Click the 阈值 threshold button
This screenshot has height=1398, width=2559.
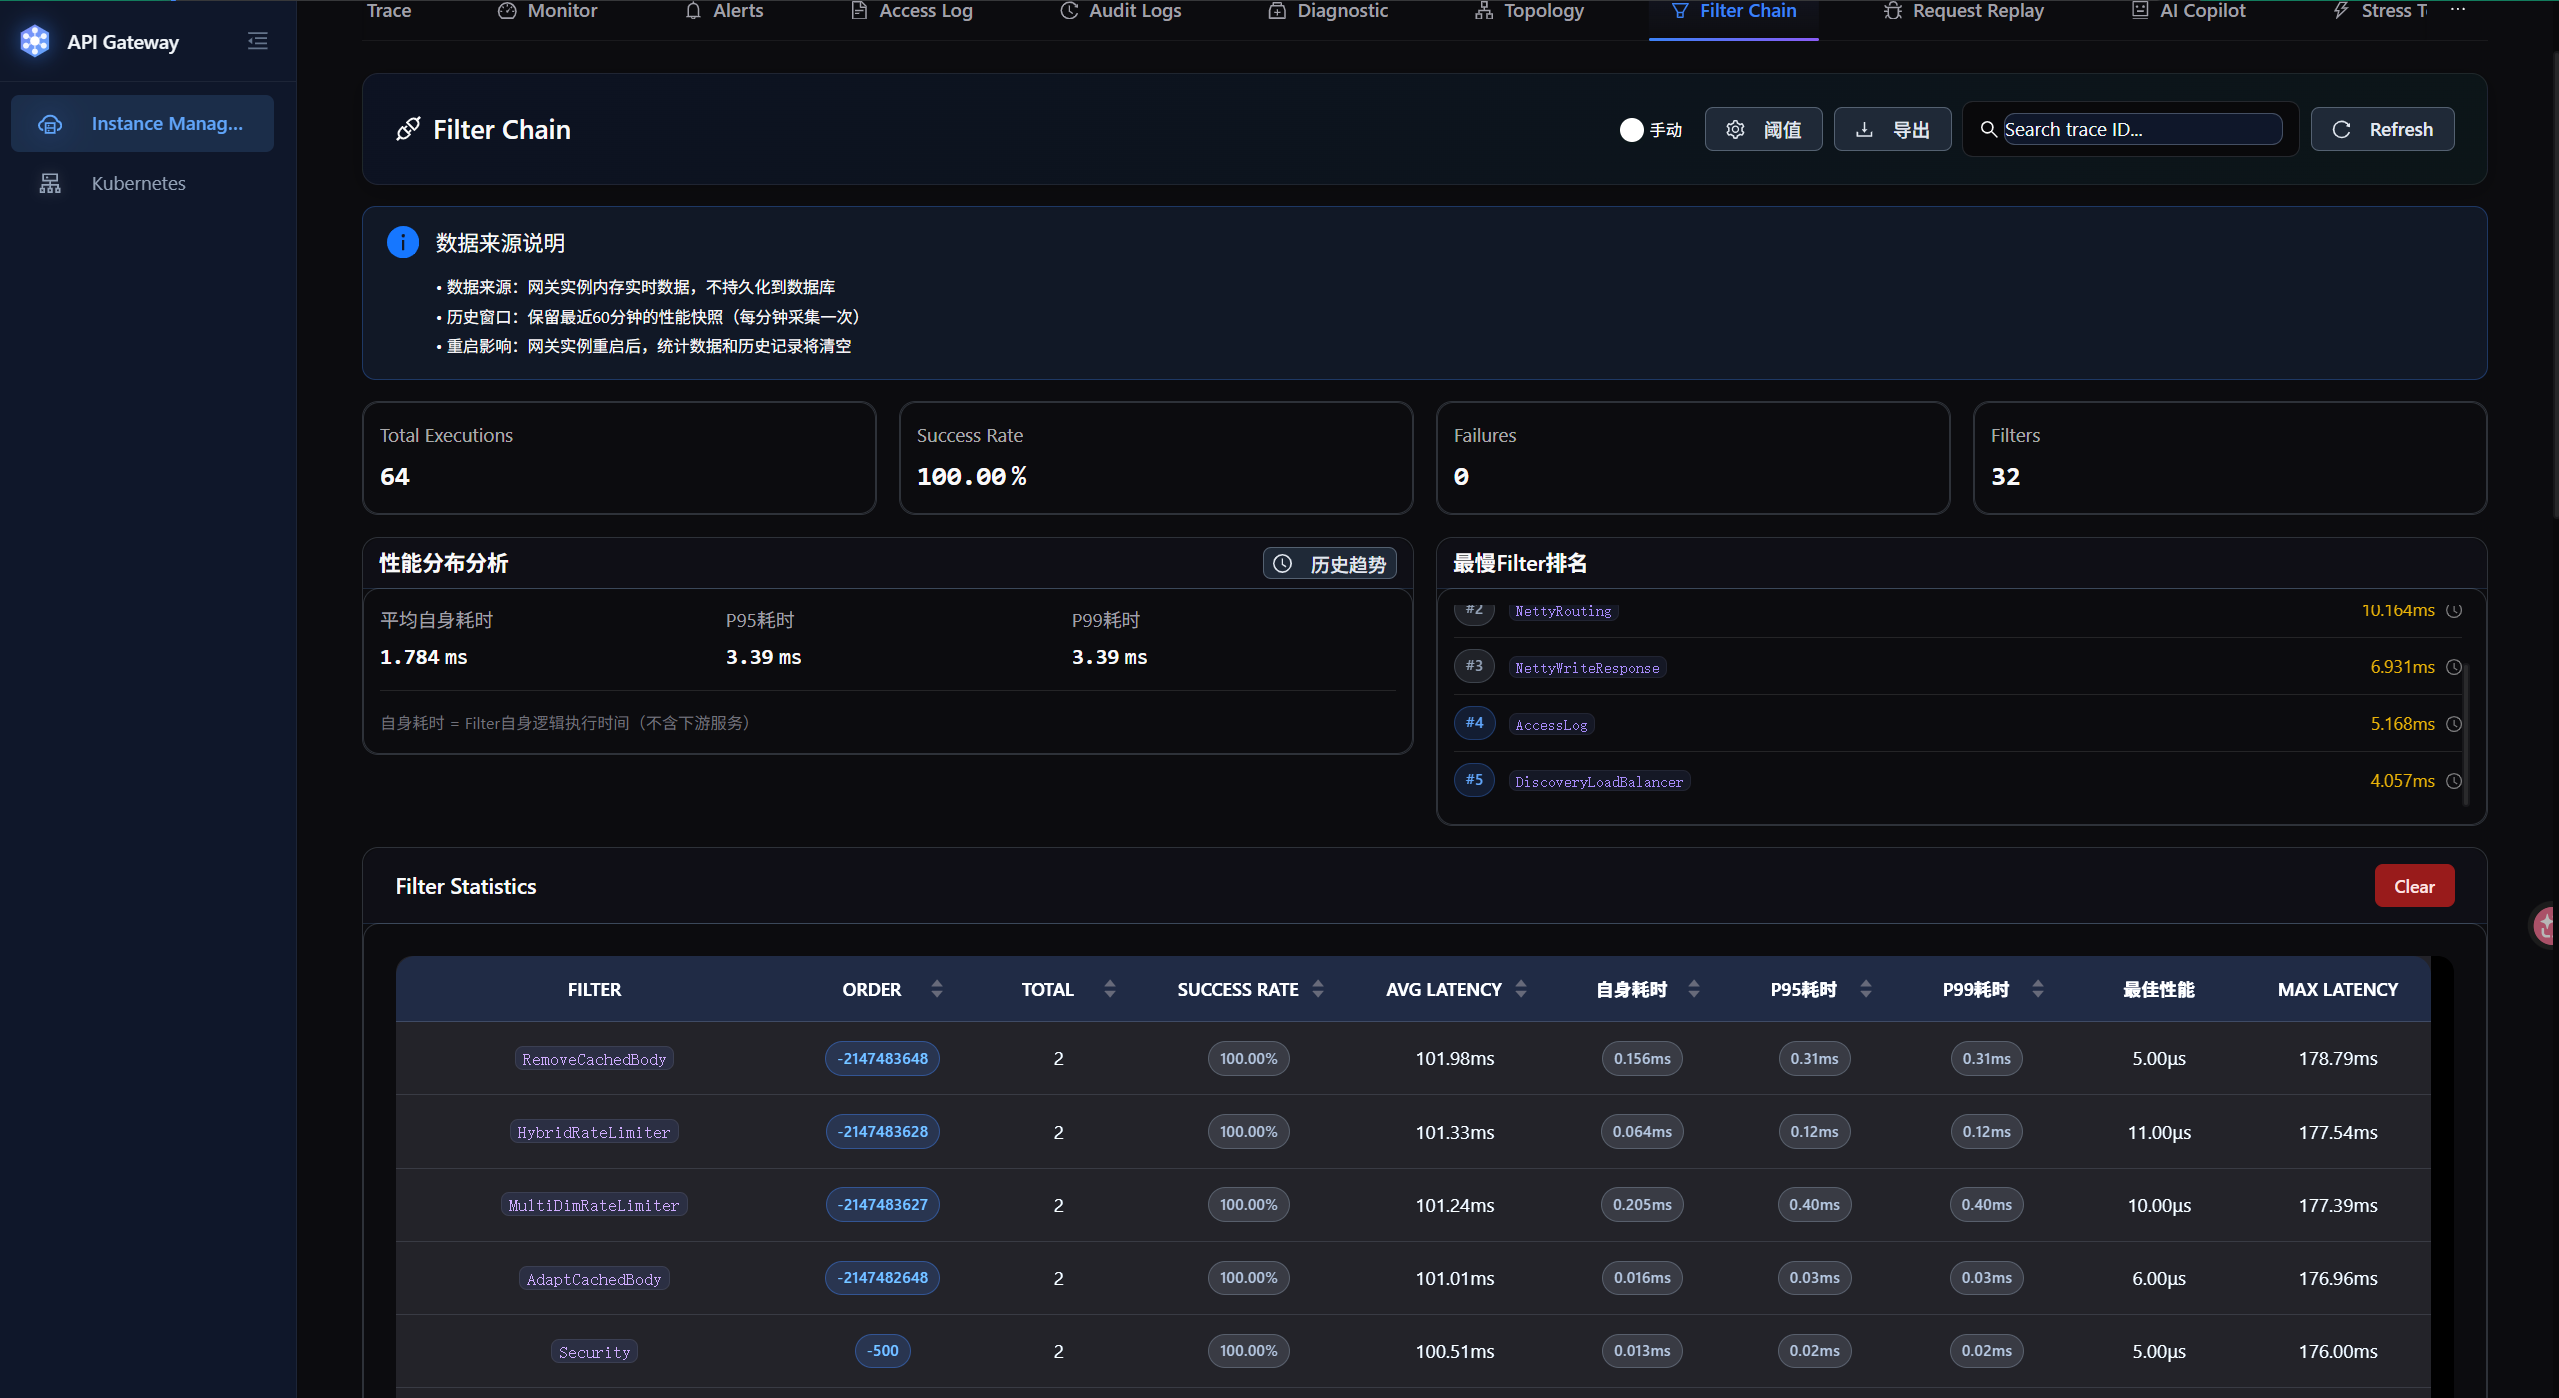[1764, 130]
